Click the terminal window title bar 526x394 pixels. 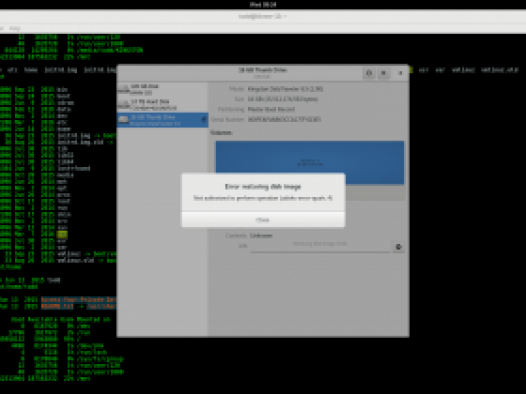[x=263, y=16]
